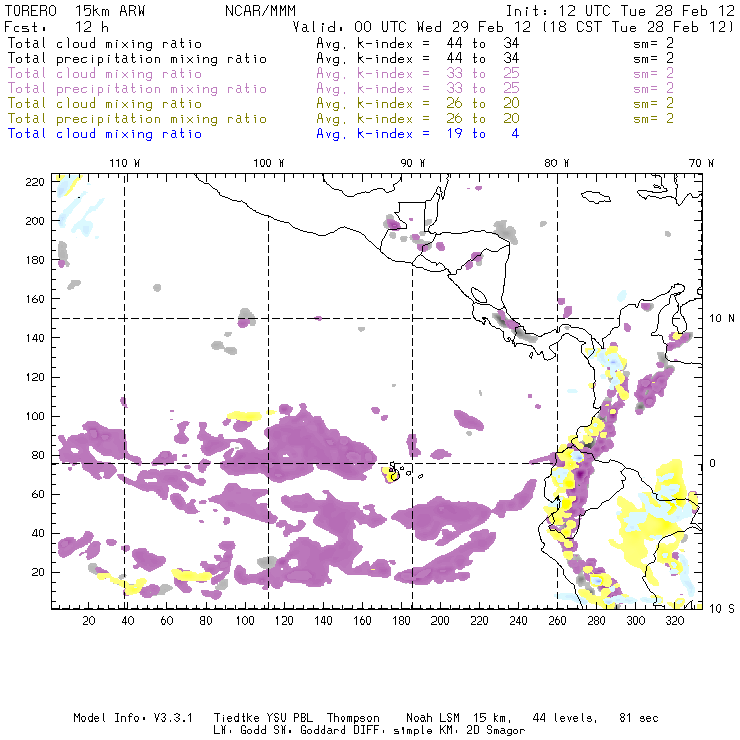740x740 pixels.
Task: Select "320" on the horizontal grid axis
Action: (674, 621)
